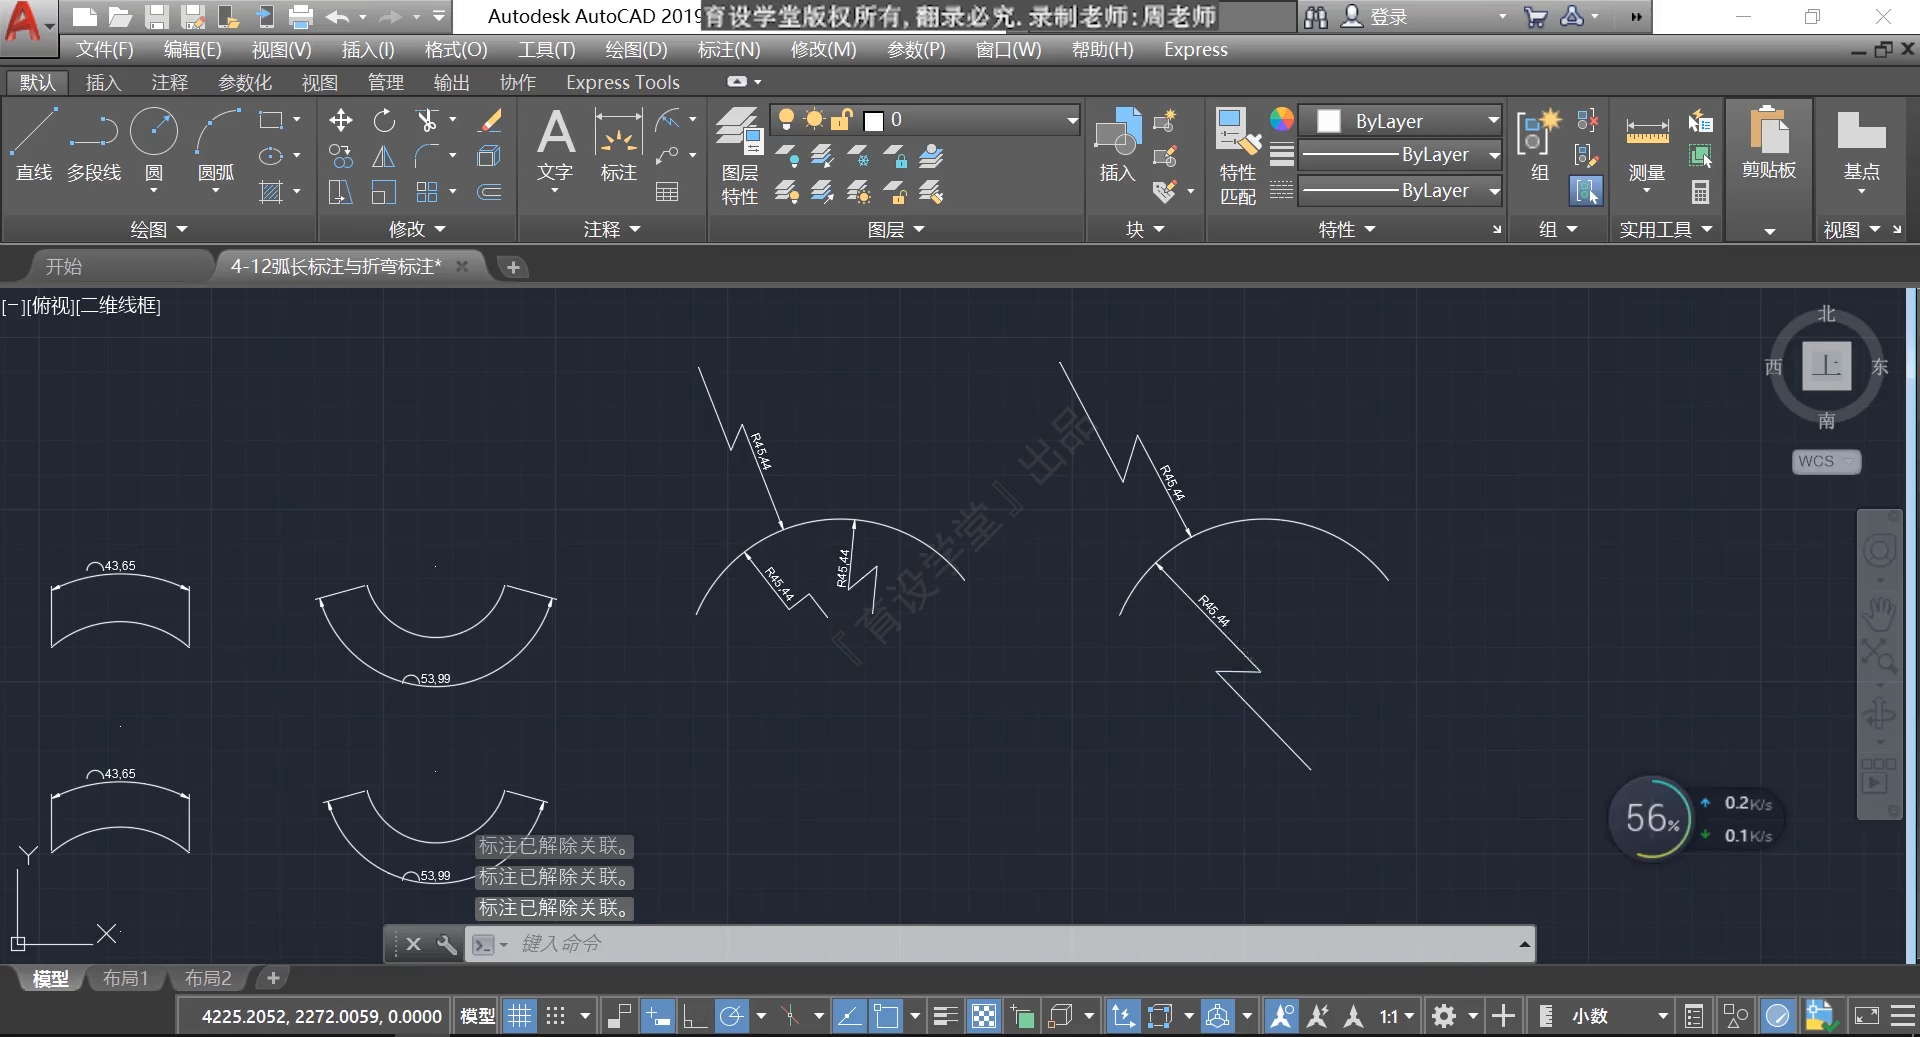Click the customize wrench icon in command line

coord(446,944)
